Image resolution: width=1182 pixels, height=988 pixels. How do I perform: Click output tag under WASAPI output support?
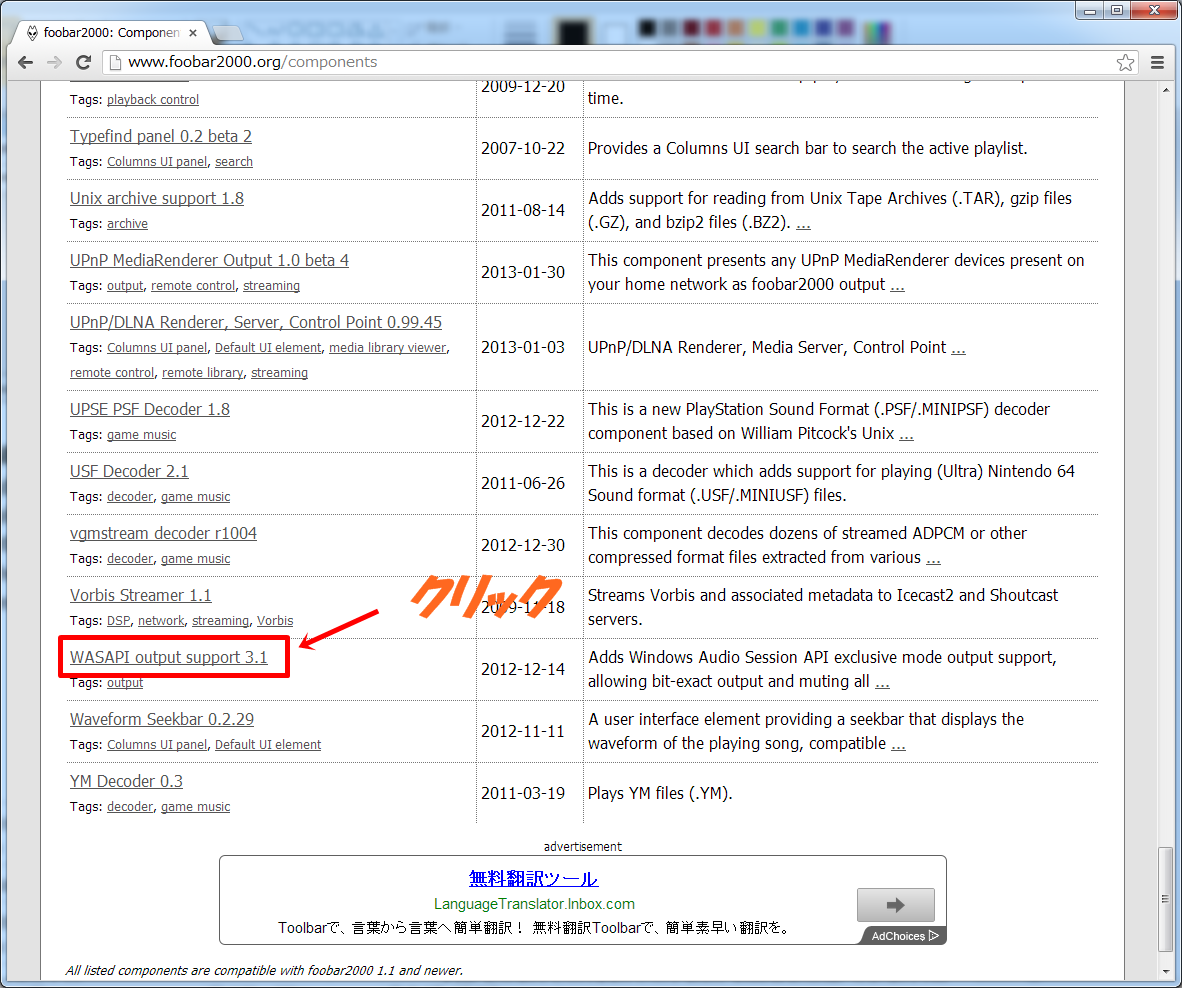[x=125, y=682]
